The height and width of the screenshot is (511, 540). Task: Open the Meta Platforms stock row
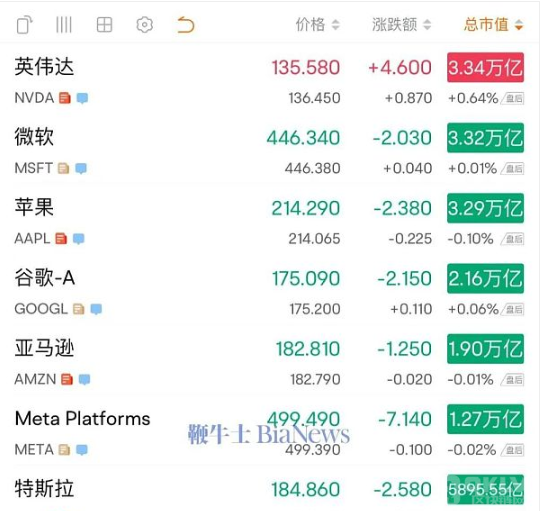tap(269, 432)
